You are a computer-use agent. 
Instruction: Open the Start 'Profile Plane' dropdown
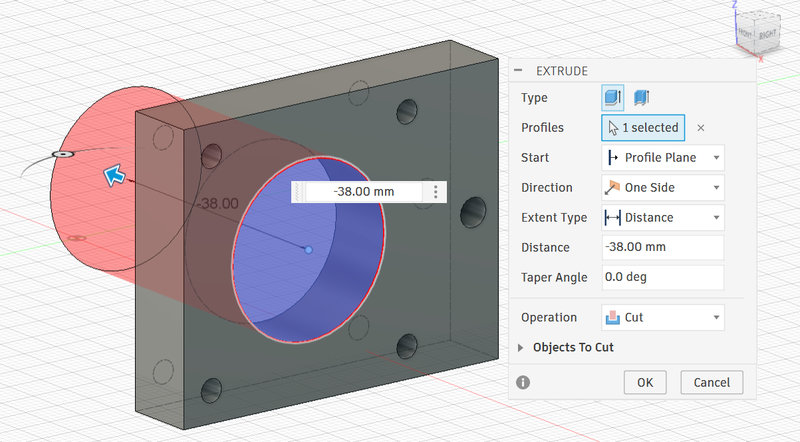pos(663,158)
